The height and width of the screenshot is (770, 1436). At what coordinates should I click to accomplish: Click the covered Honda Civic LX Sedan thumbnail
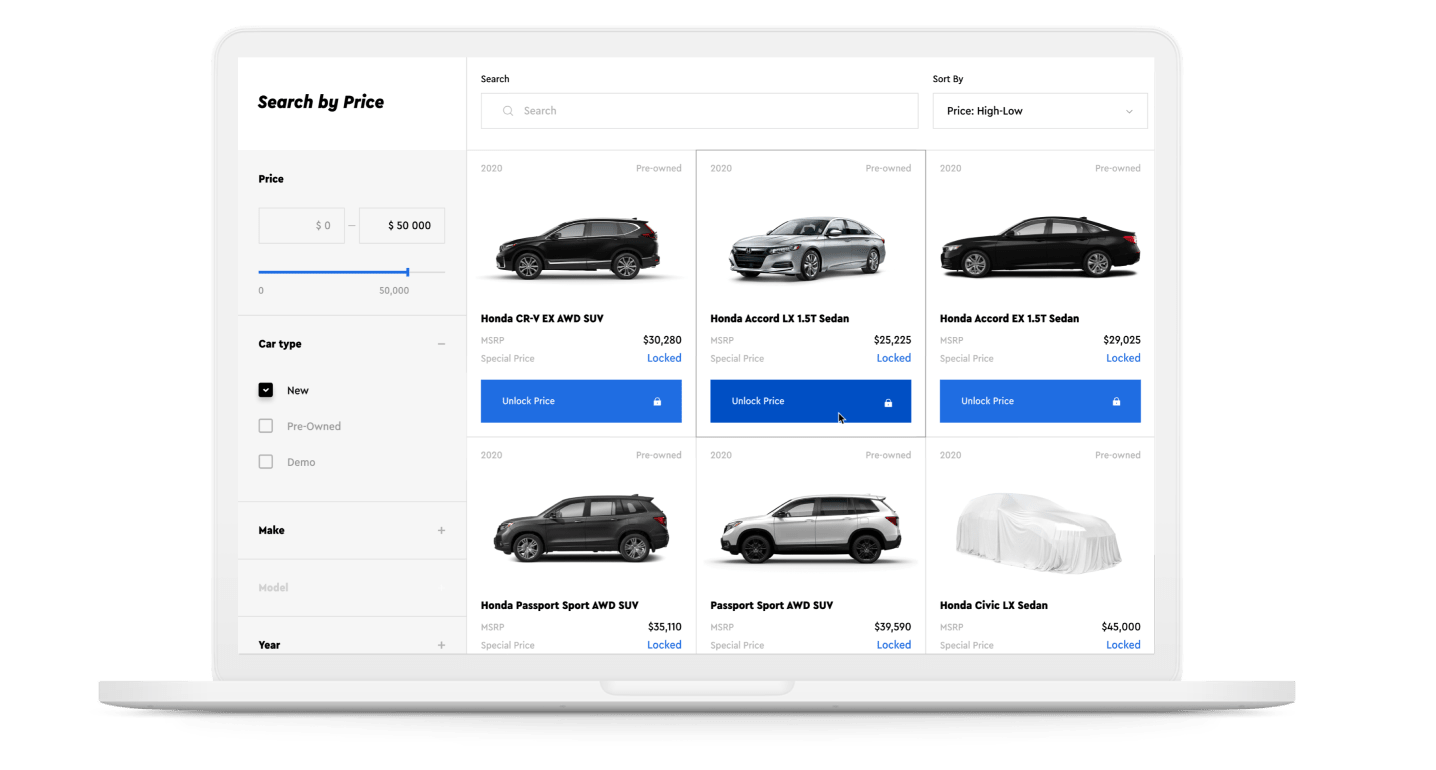[x=1039, y=531]
